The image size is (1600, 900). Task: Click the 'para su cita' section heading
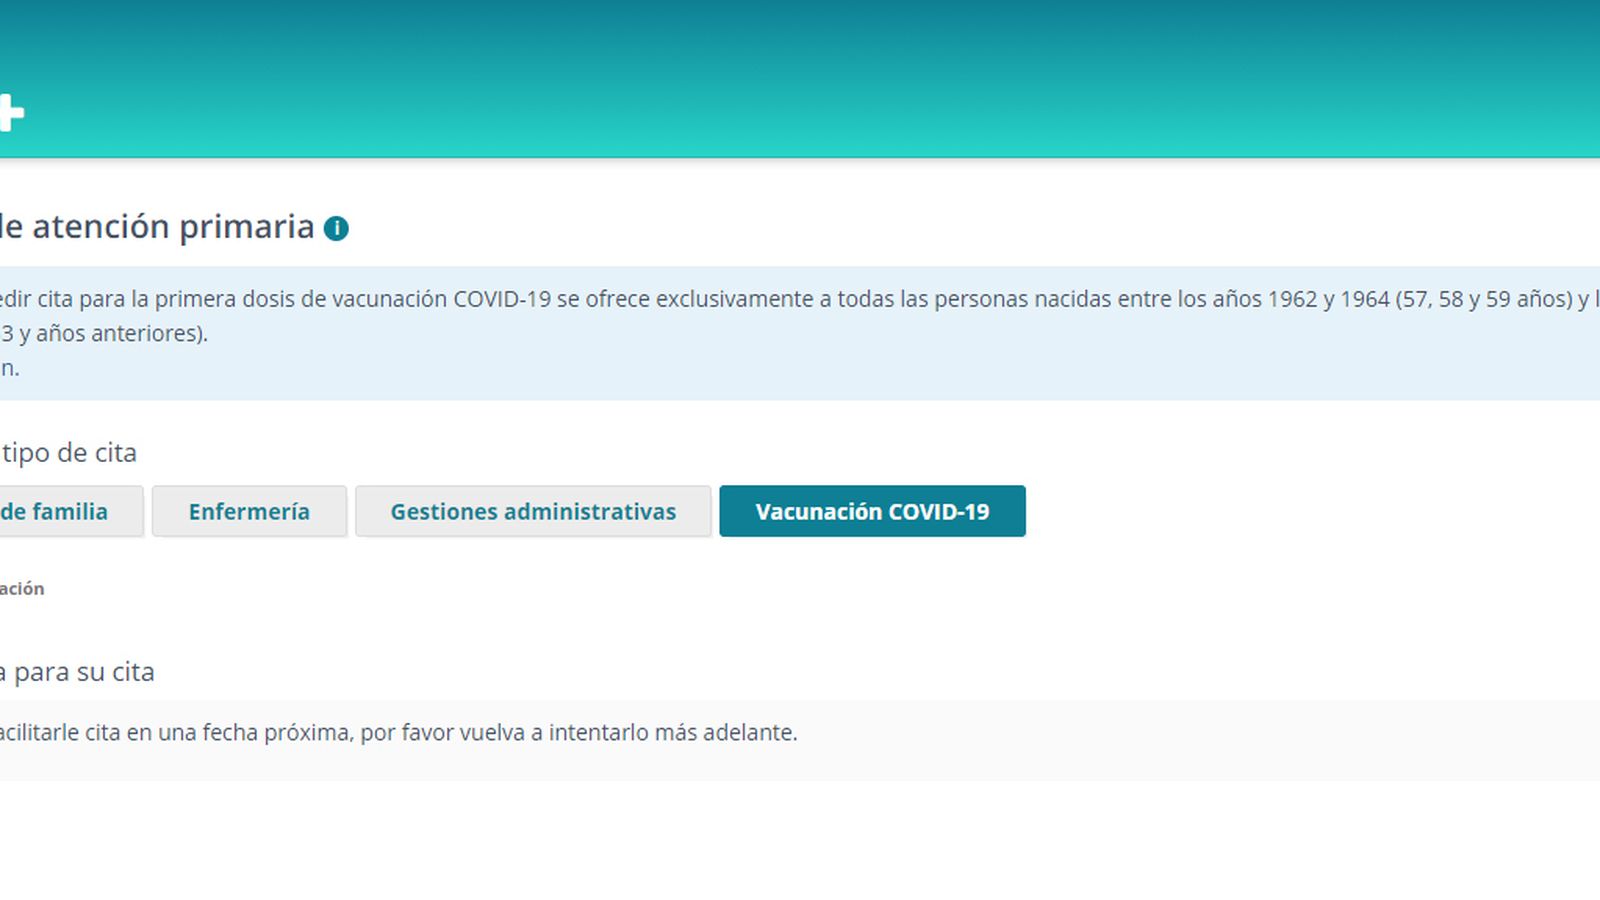coord(75,672)
